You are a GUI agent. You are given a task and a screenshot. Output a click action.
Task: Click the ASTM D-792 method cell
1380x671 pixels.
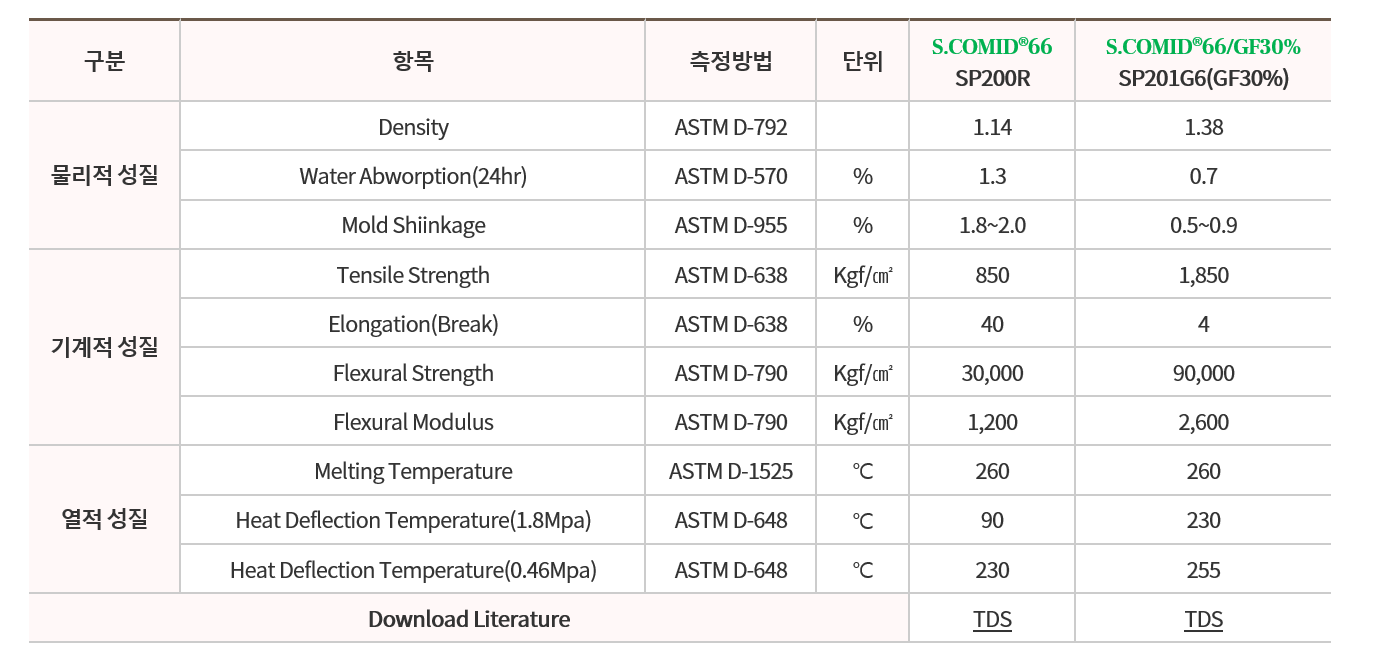[x=731, y=128]
